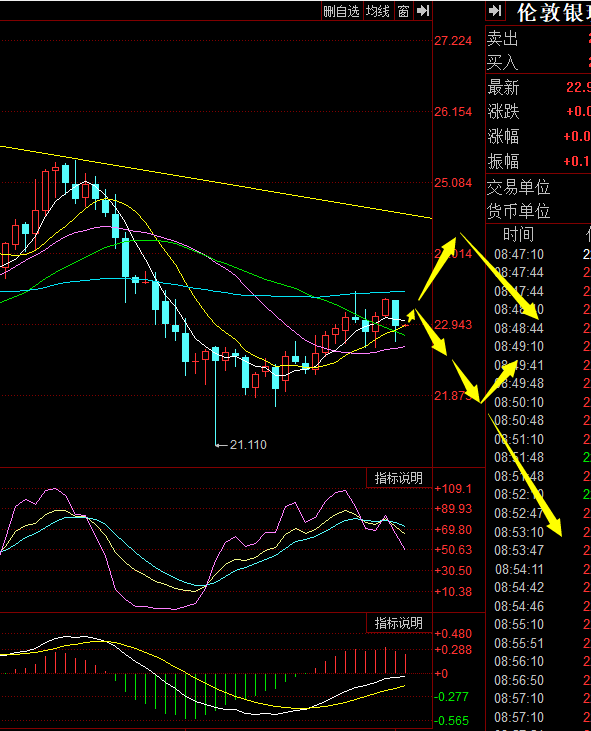Click the 伦敦银 instrument title
The width and height of the screenshot is (591, 731).
(x=552, y=13)
